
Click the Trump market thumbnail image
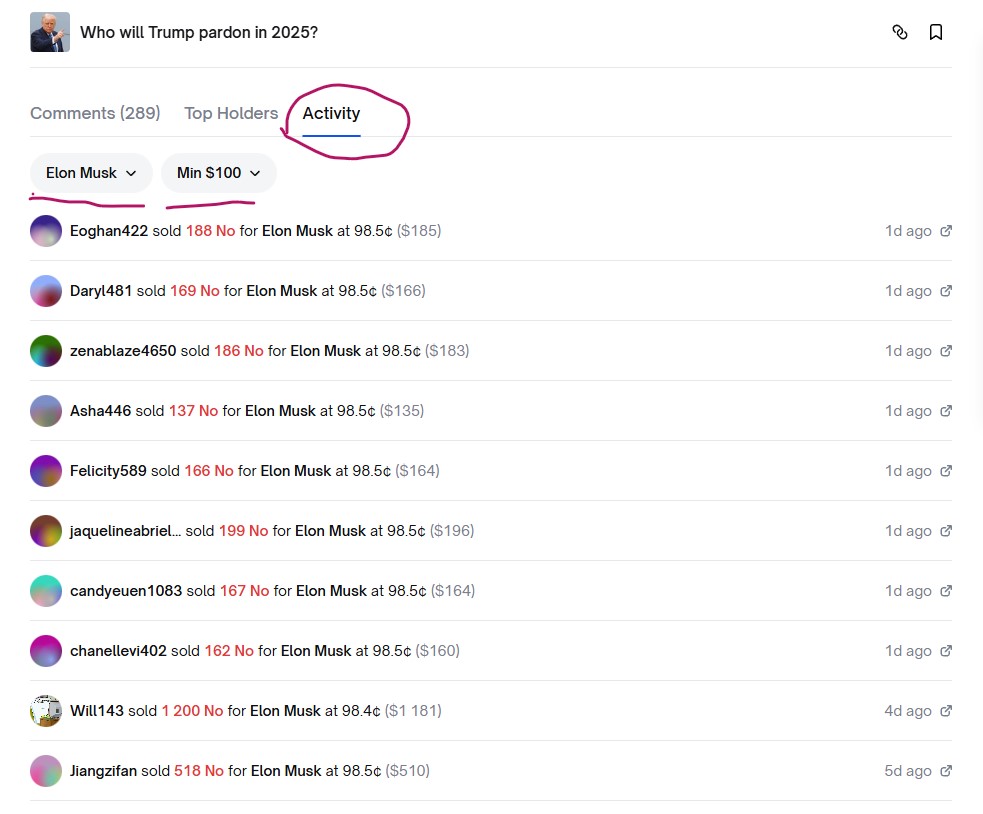[50, 32]
